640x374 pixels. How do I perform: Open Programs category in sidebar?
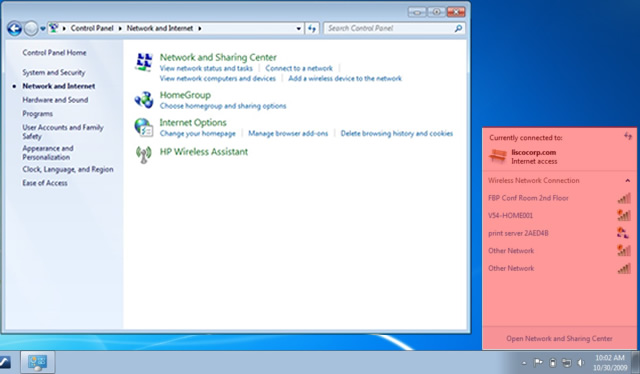coord(38,114)
